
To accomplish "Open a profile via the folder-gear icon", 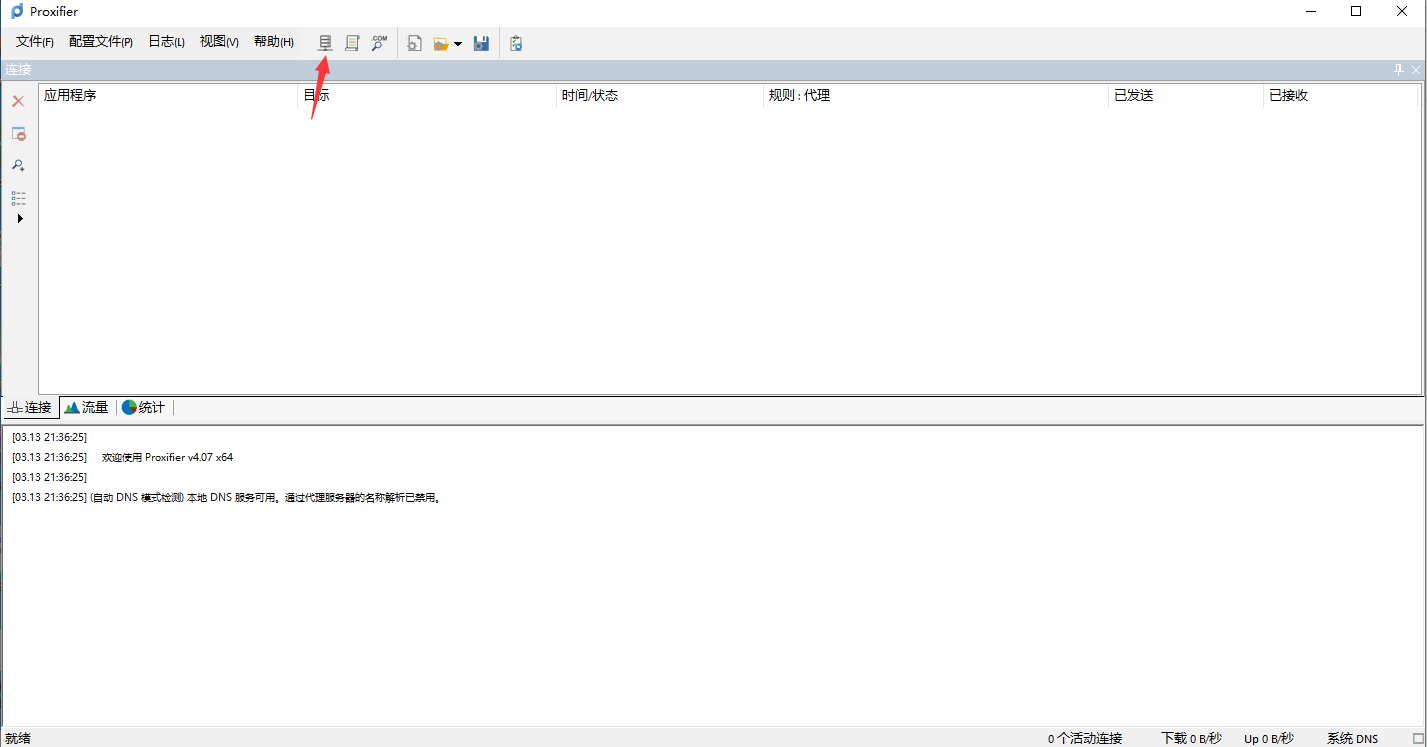I will click(441, 42).
